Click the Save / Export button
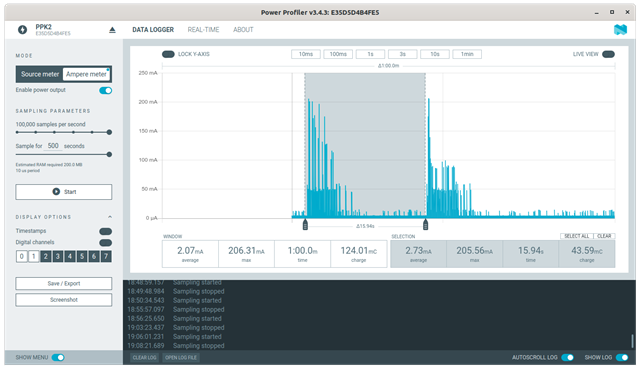Screen dimensions: 640x369 coord(64,284)
